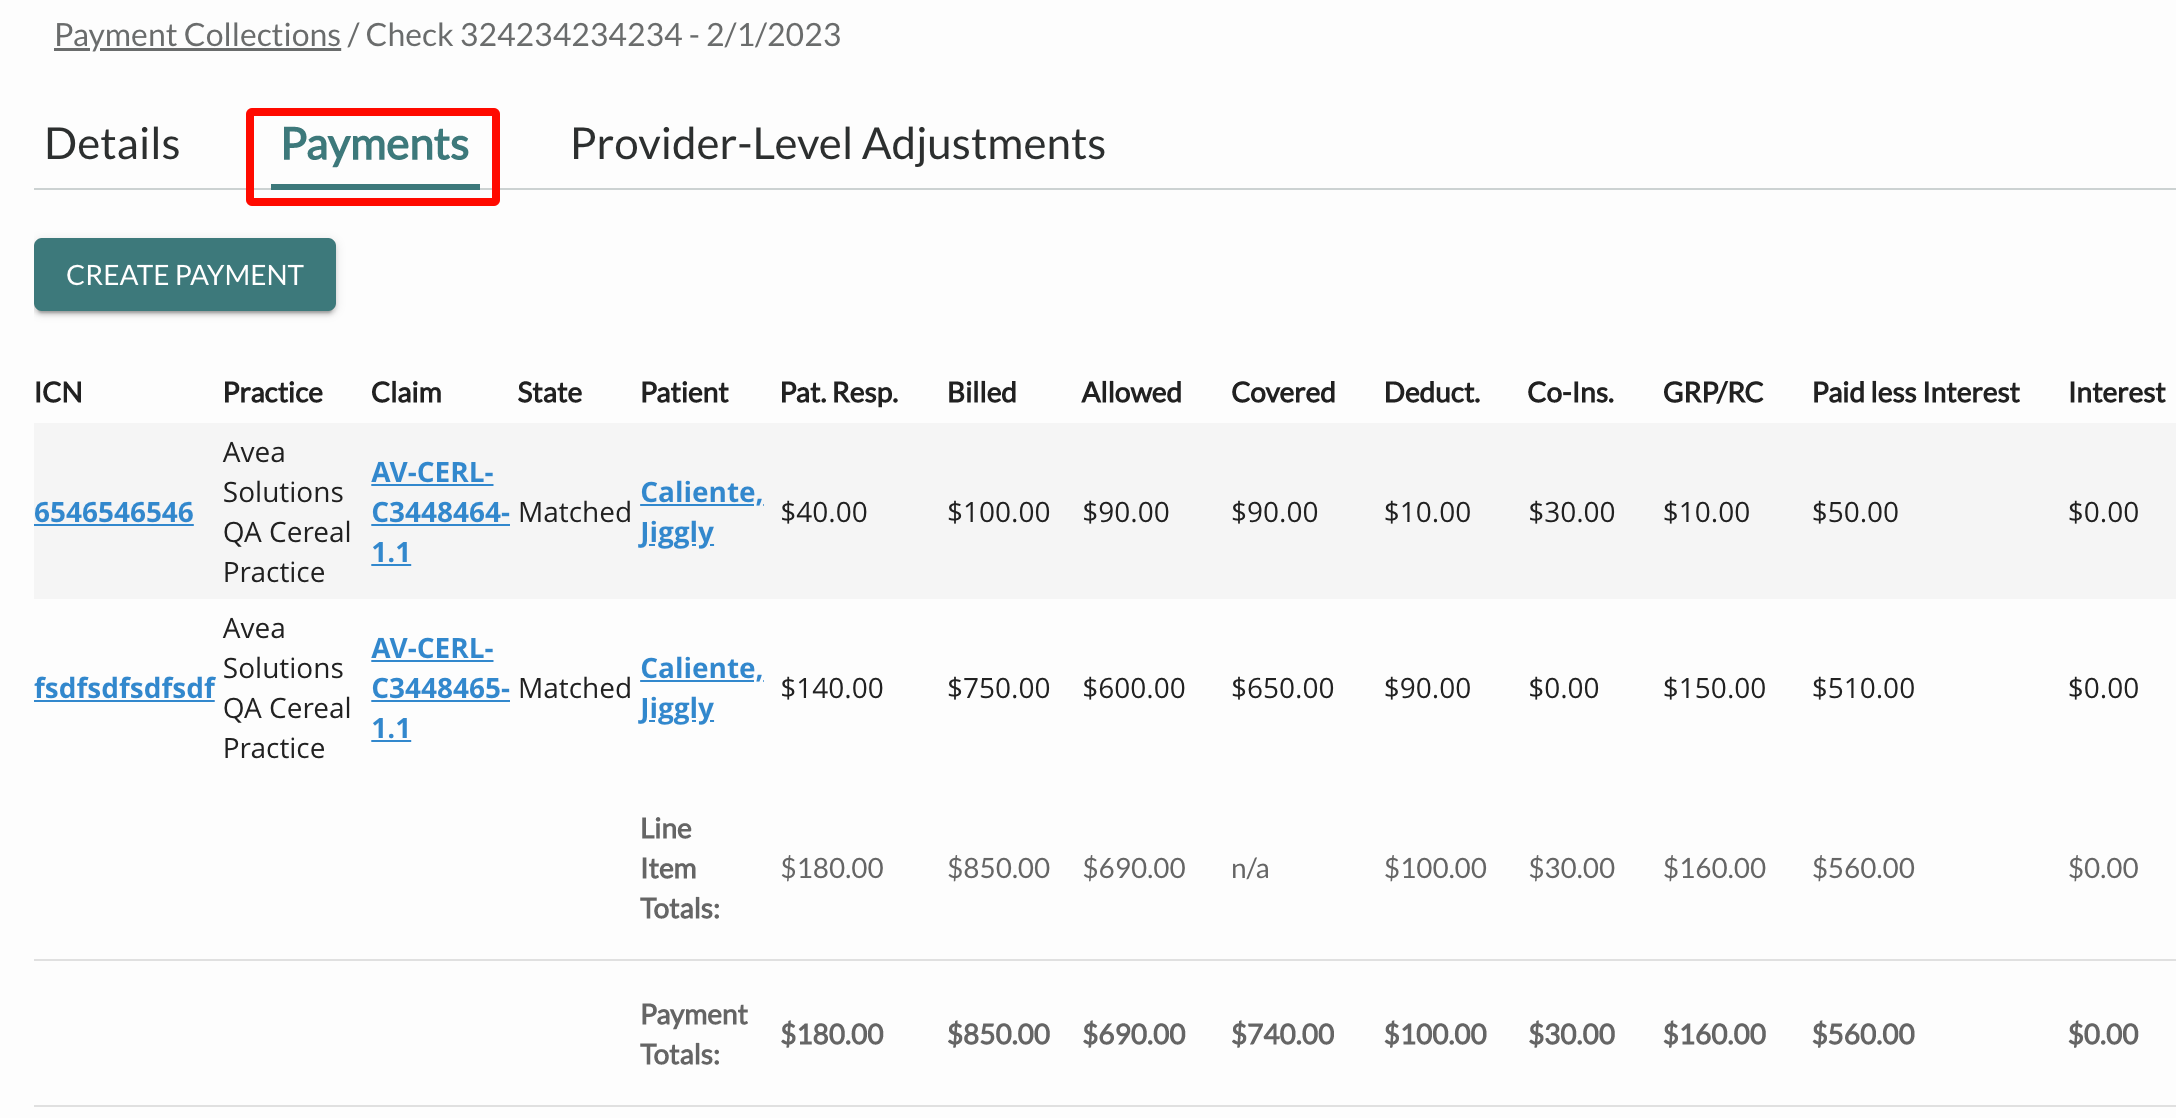Click the GRP/RC column header
Image resolution: width=2176 pixels, height=1118 pixels.
tap(1712, 392)
